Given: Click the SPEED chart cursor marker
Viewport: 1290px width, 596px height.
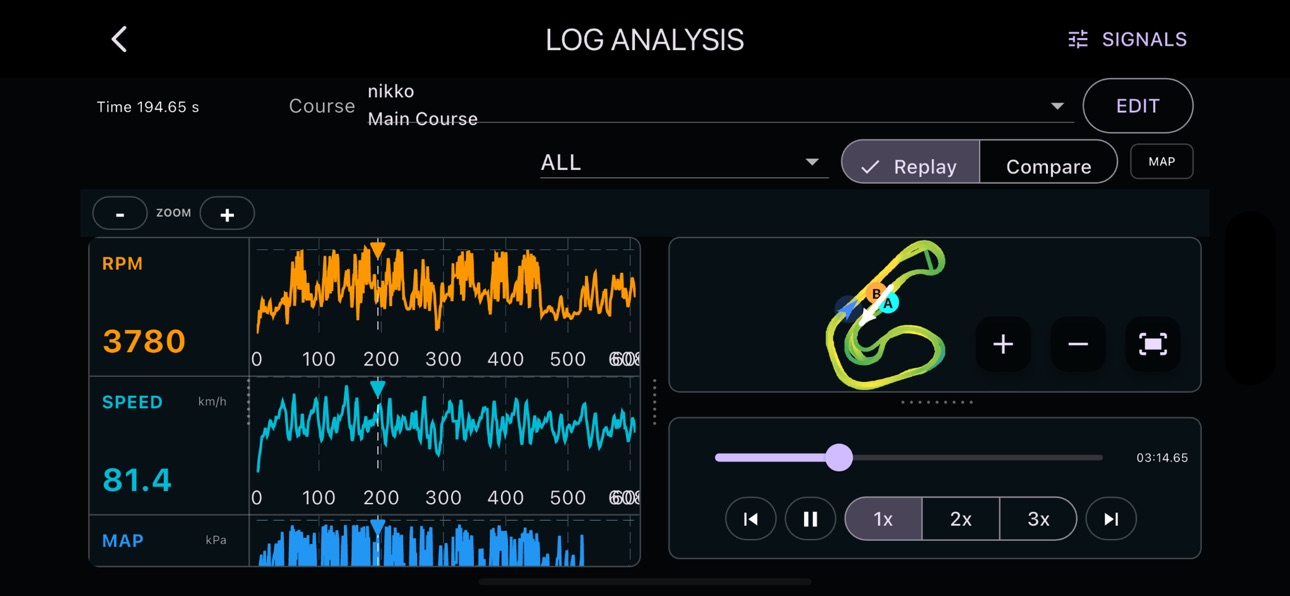Looking at the screenshot, I should 377,388.
